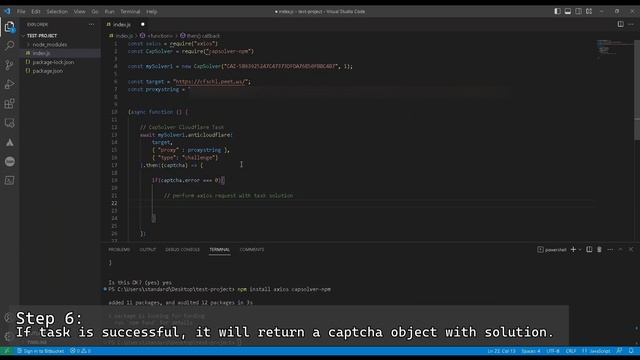The image size is (640, 360).
Task: Open the Run menu
Action: (109, 11)
